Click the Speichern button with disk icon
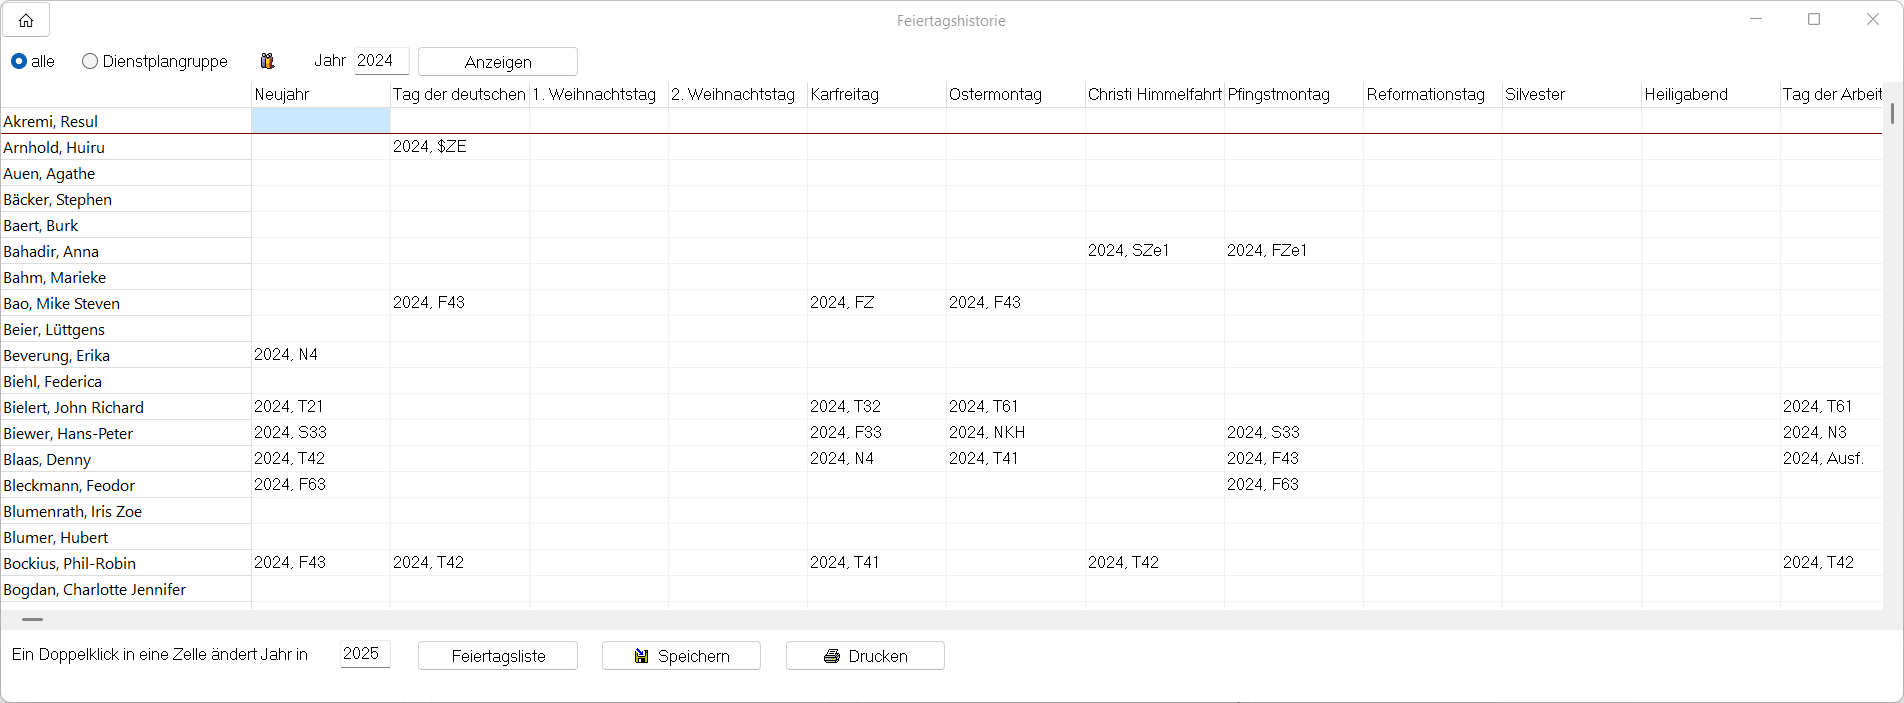The image size is (1904, 703). [x=681, y=656]
